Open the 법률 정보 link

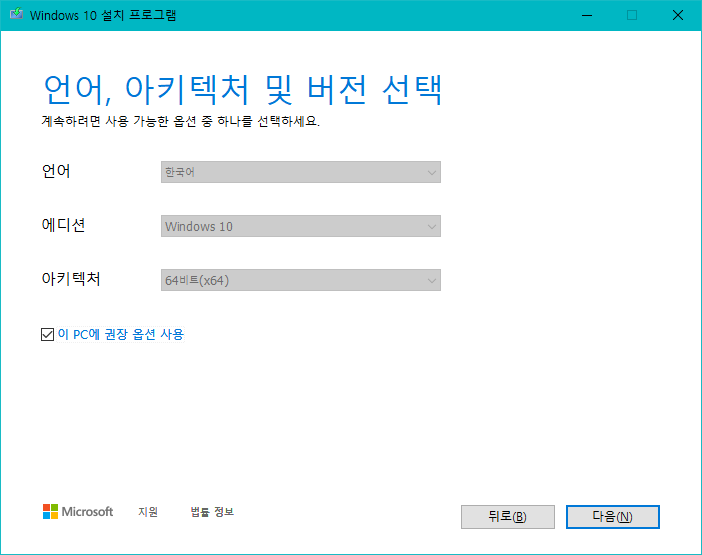(212, 512)
